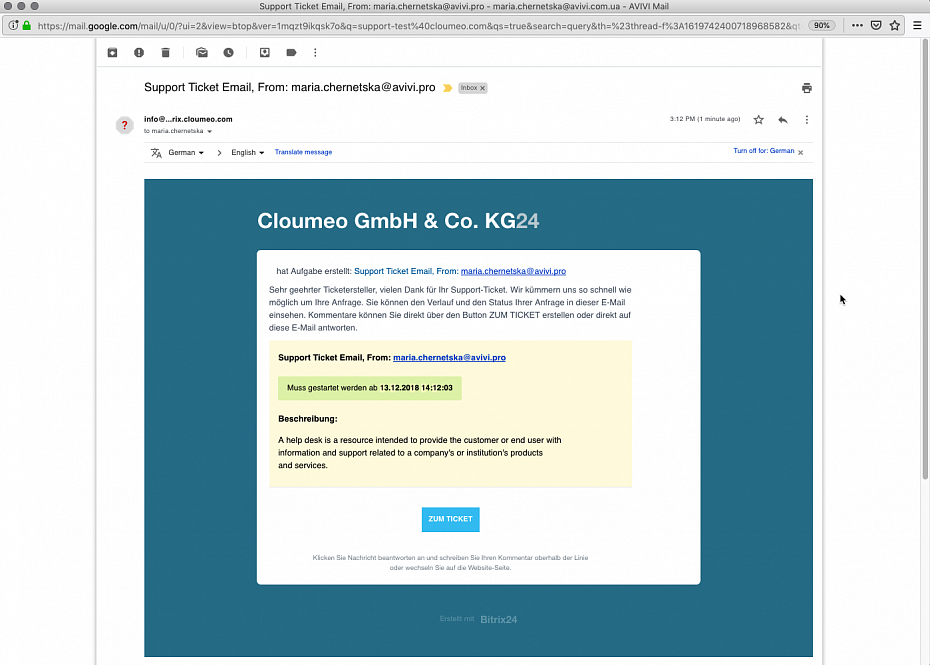Remove the Inbox label with its x
Screen dimensions: 930x665
point(483,88)
